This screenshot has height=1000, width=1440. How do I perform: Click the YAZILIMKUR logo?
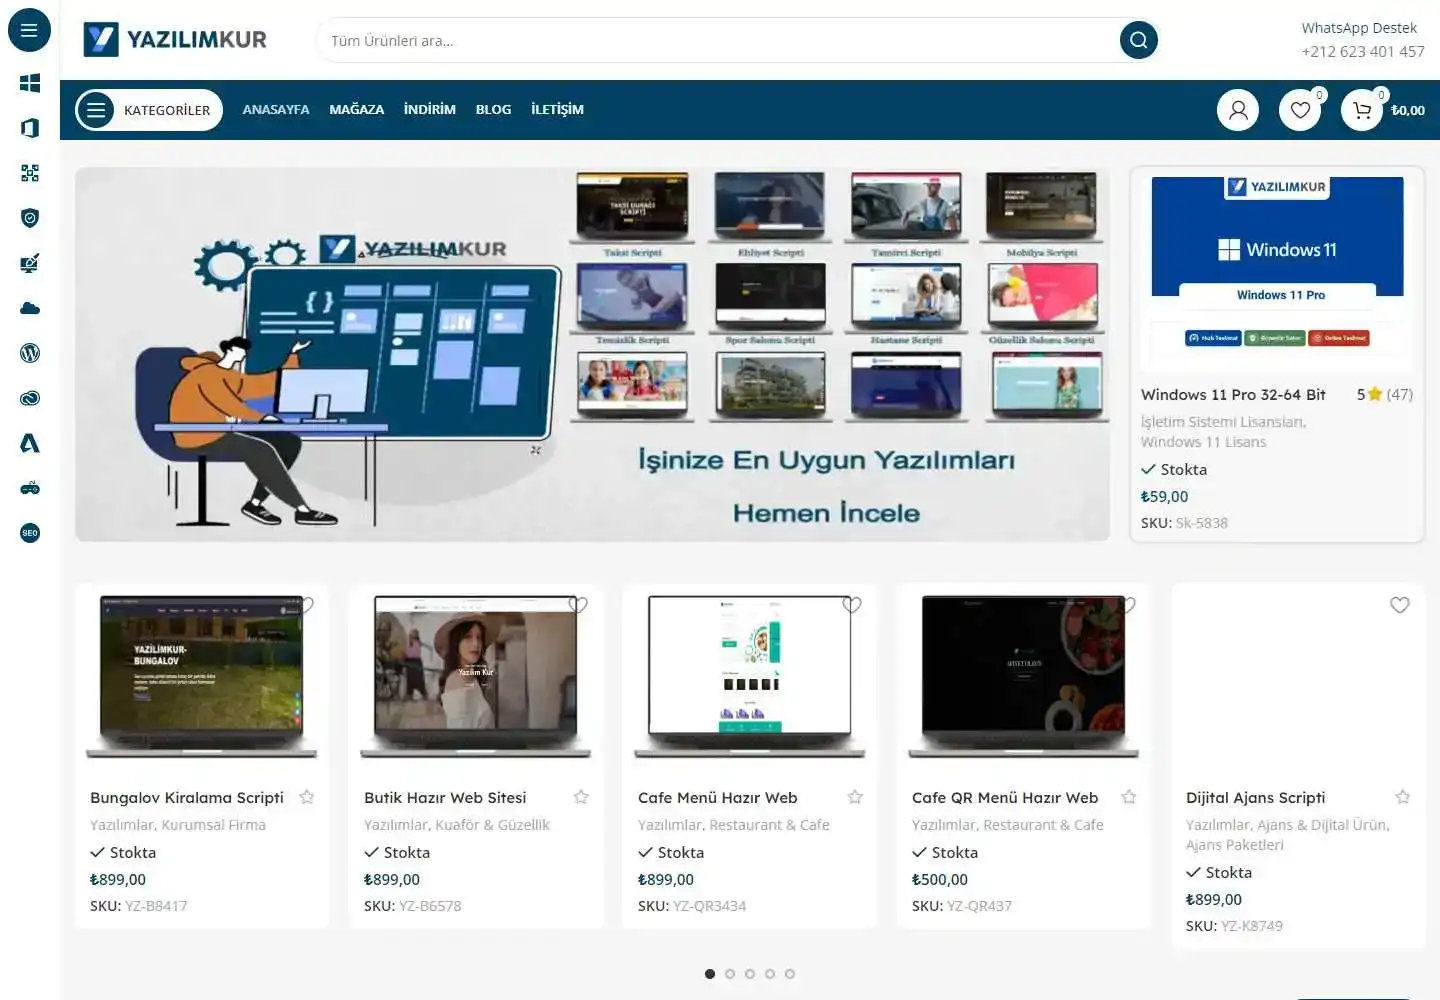(x=176, y=40)
